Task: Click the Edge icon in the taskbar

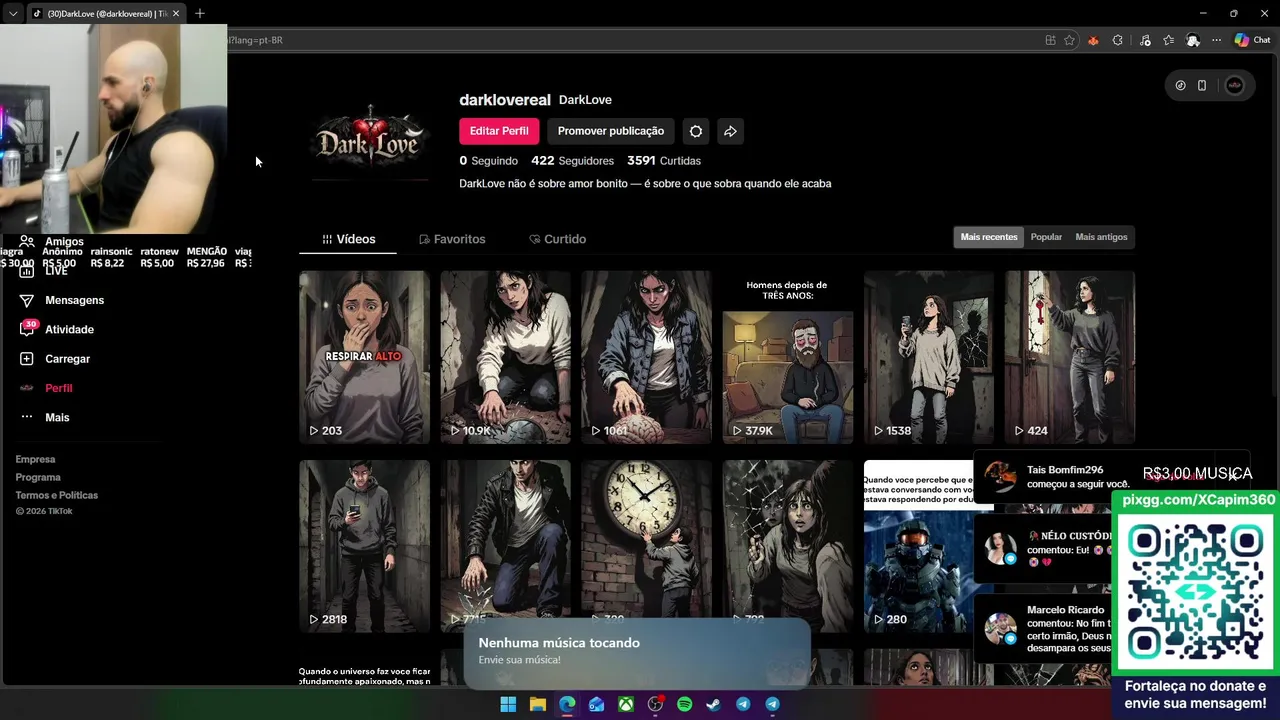Action: point(567,704)
